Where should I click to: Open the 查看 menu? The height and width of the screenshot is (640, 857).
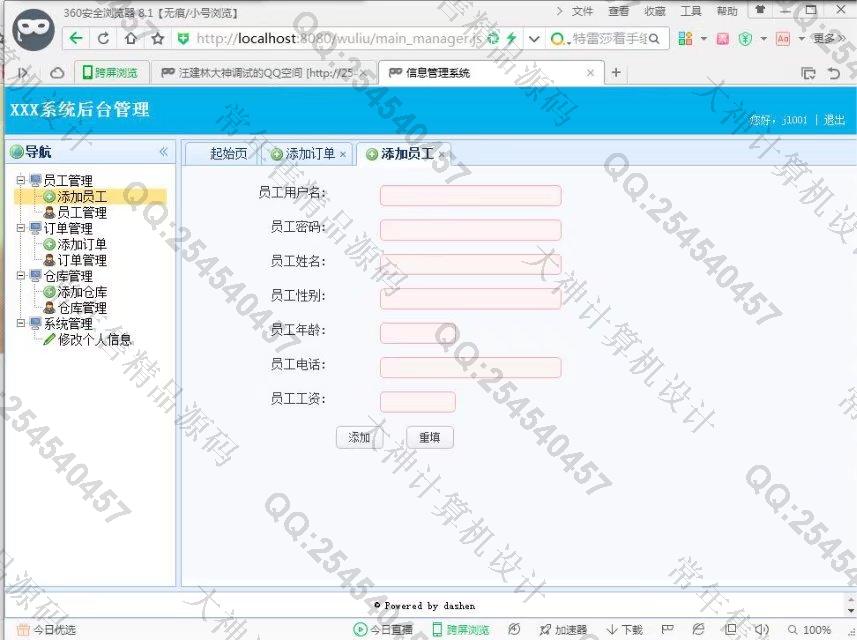tap(618, 11)
